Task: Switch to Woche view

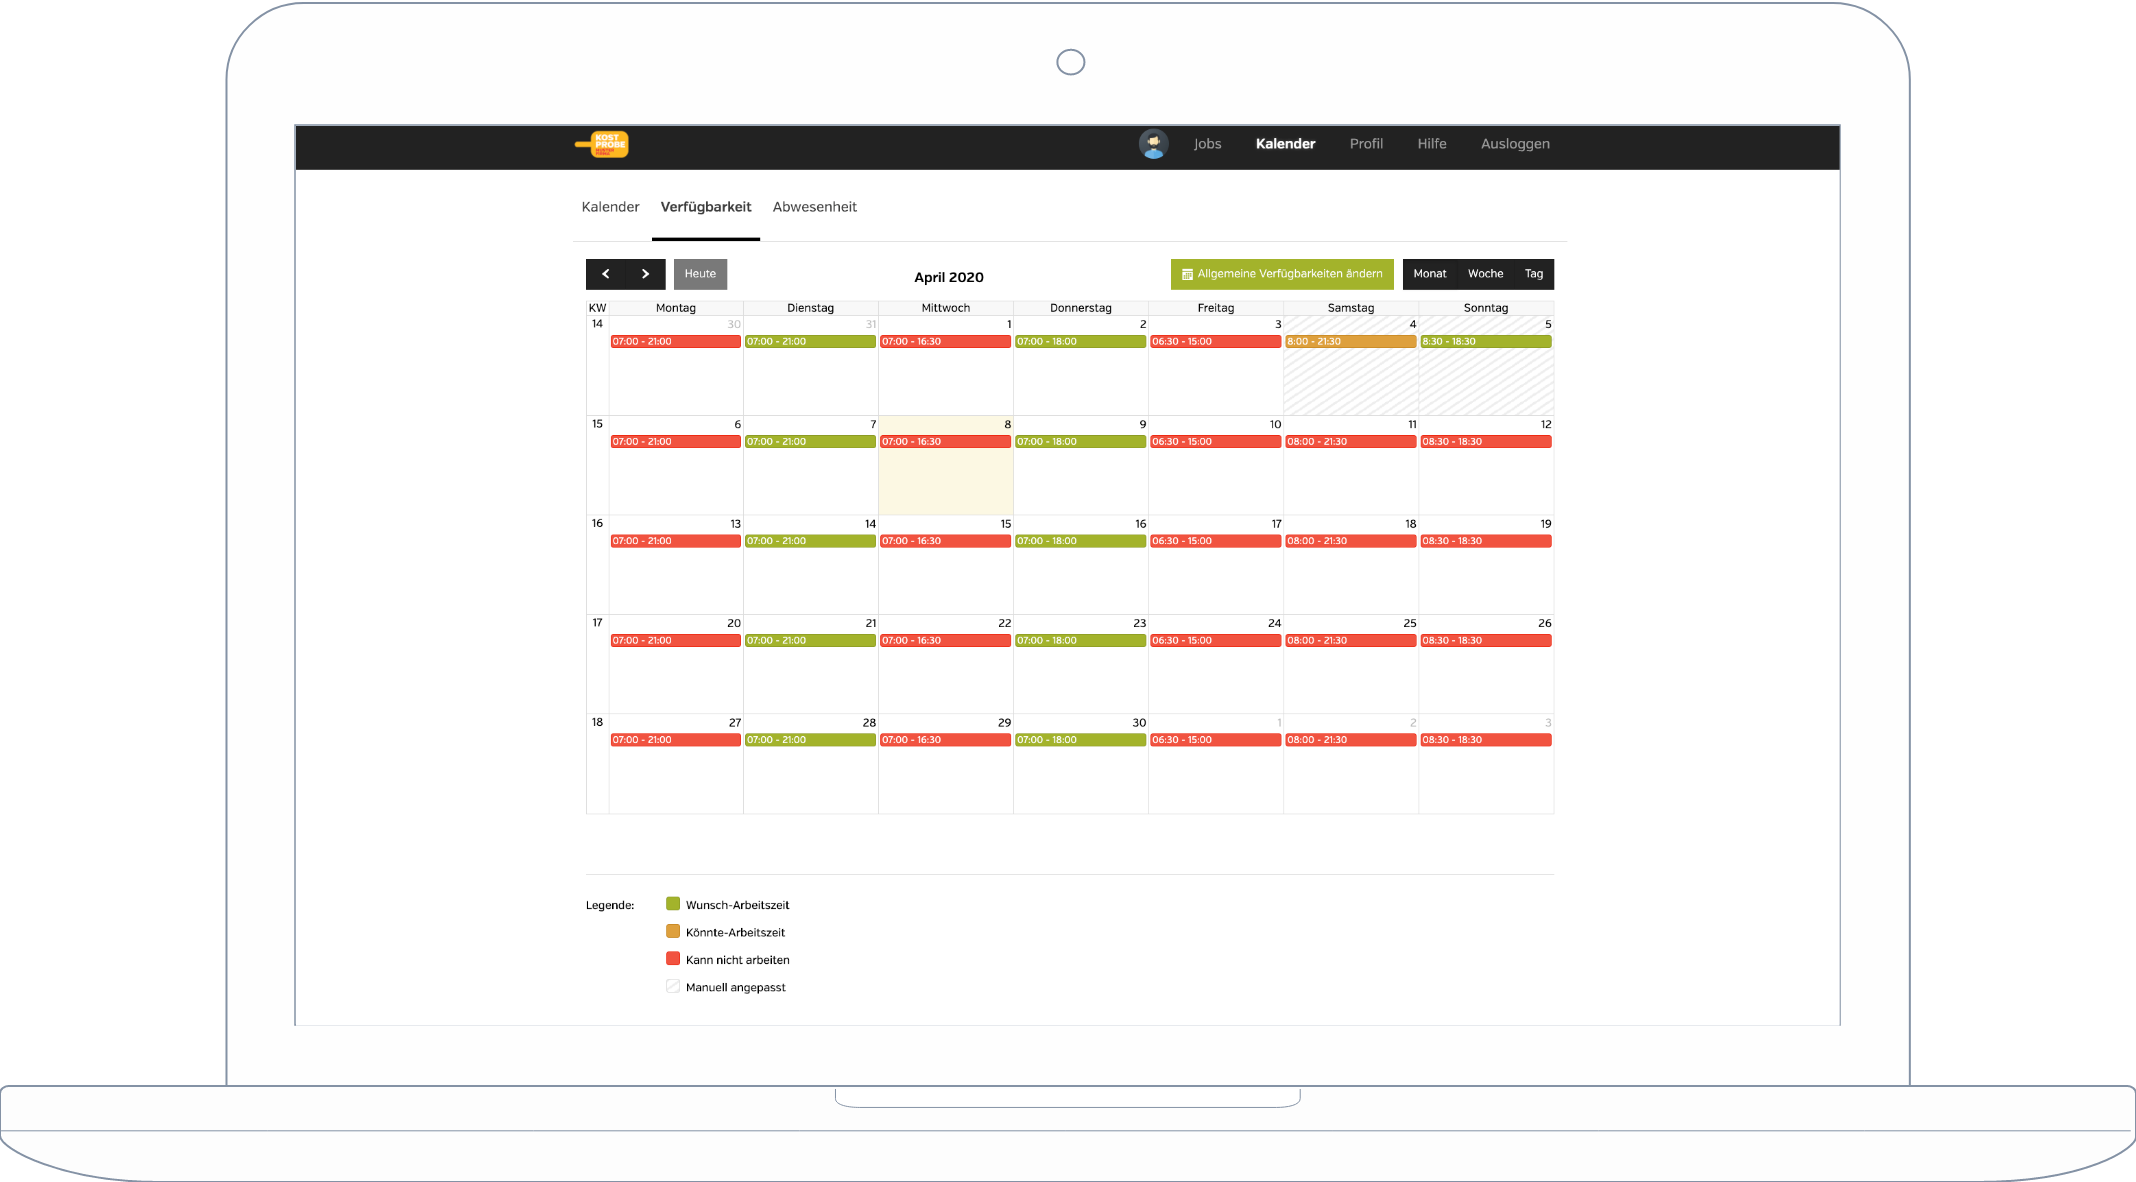Action: pos(1485,274)
